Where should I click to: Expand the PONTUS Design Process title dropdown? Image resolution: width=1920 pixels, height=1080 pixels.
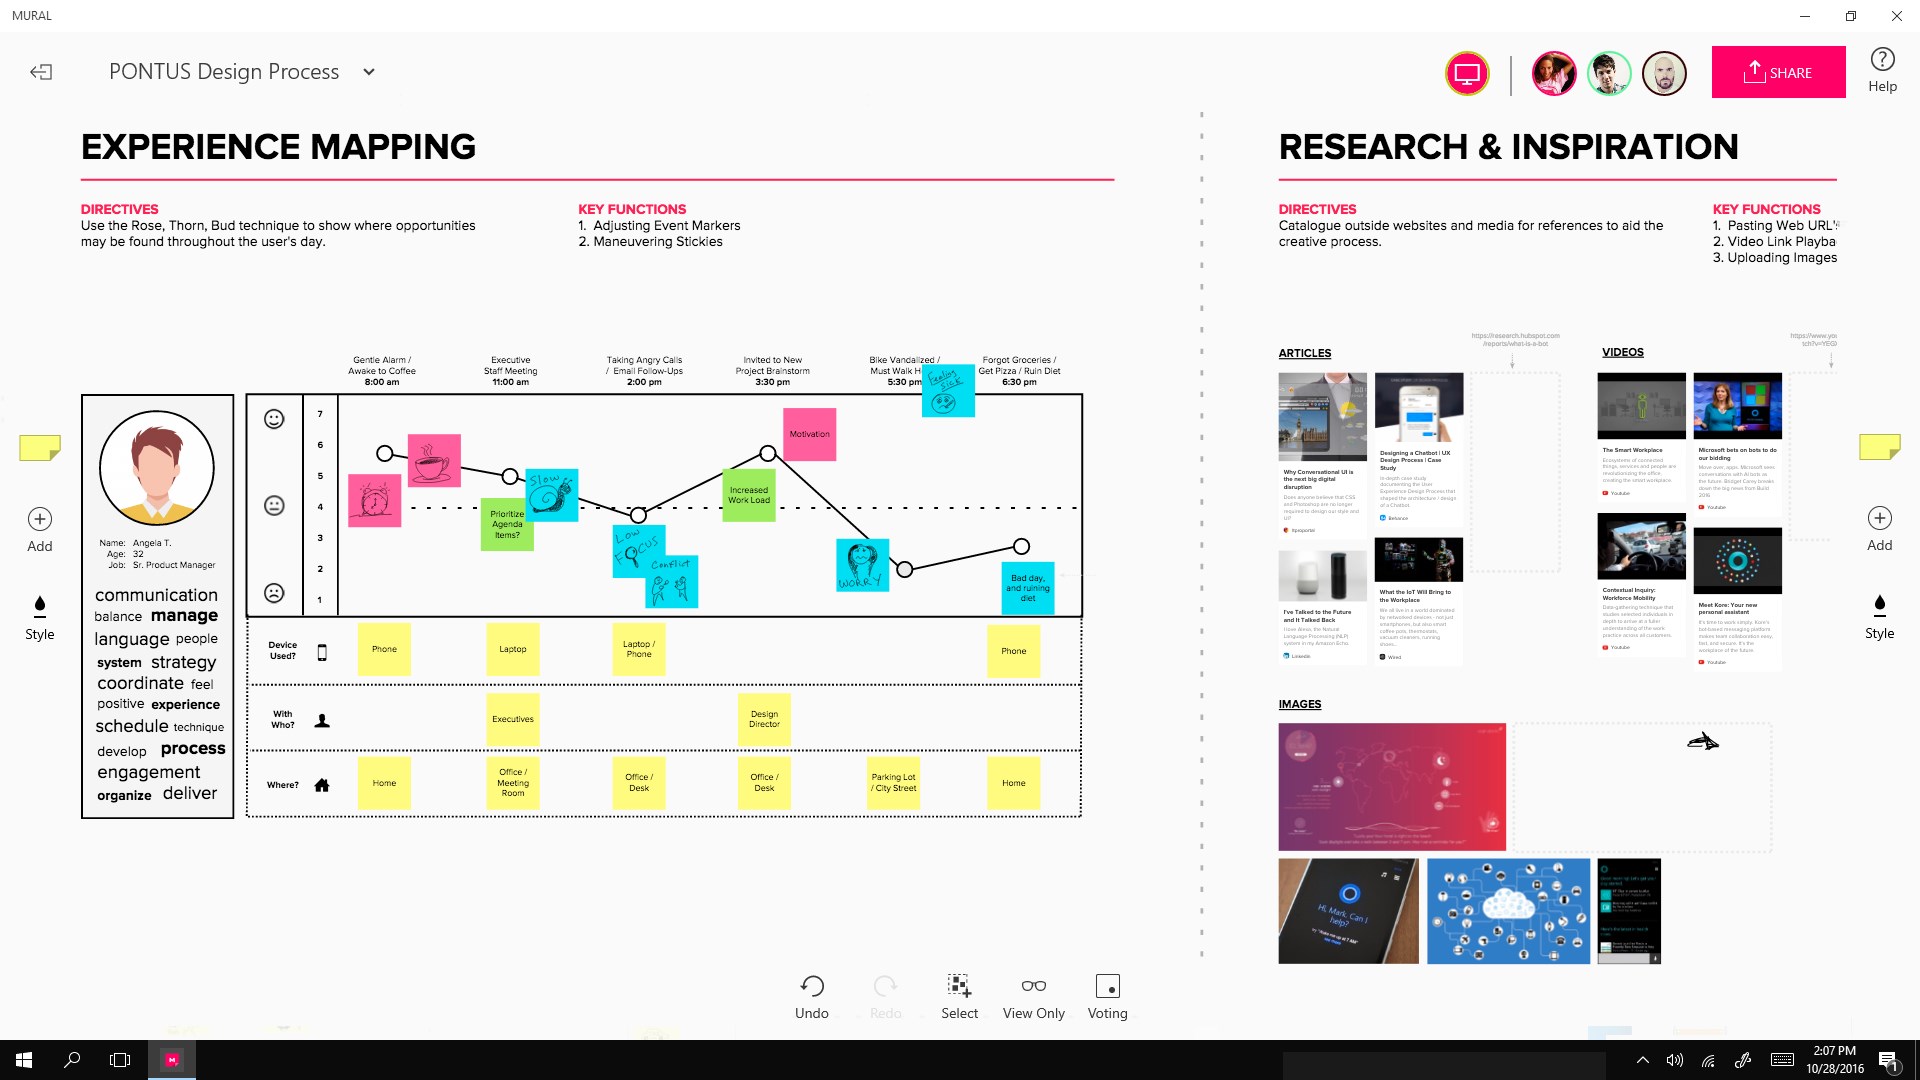point(369,72)
